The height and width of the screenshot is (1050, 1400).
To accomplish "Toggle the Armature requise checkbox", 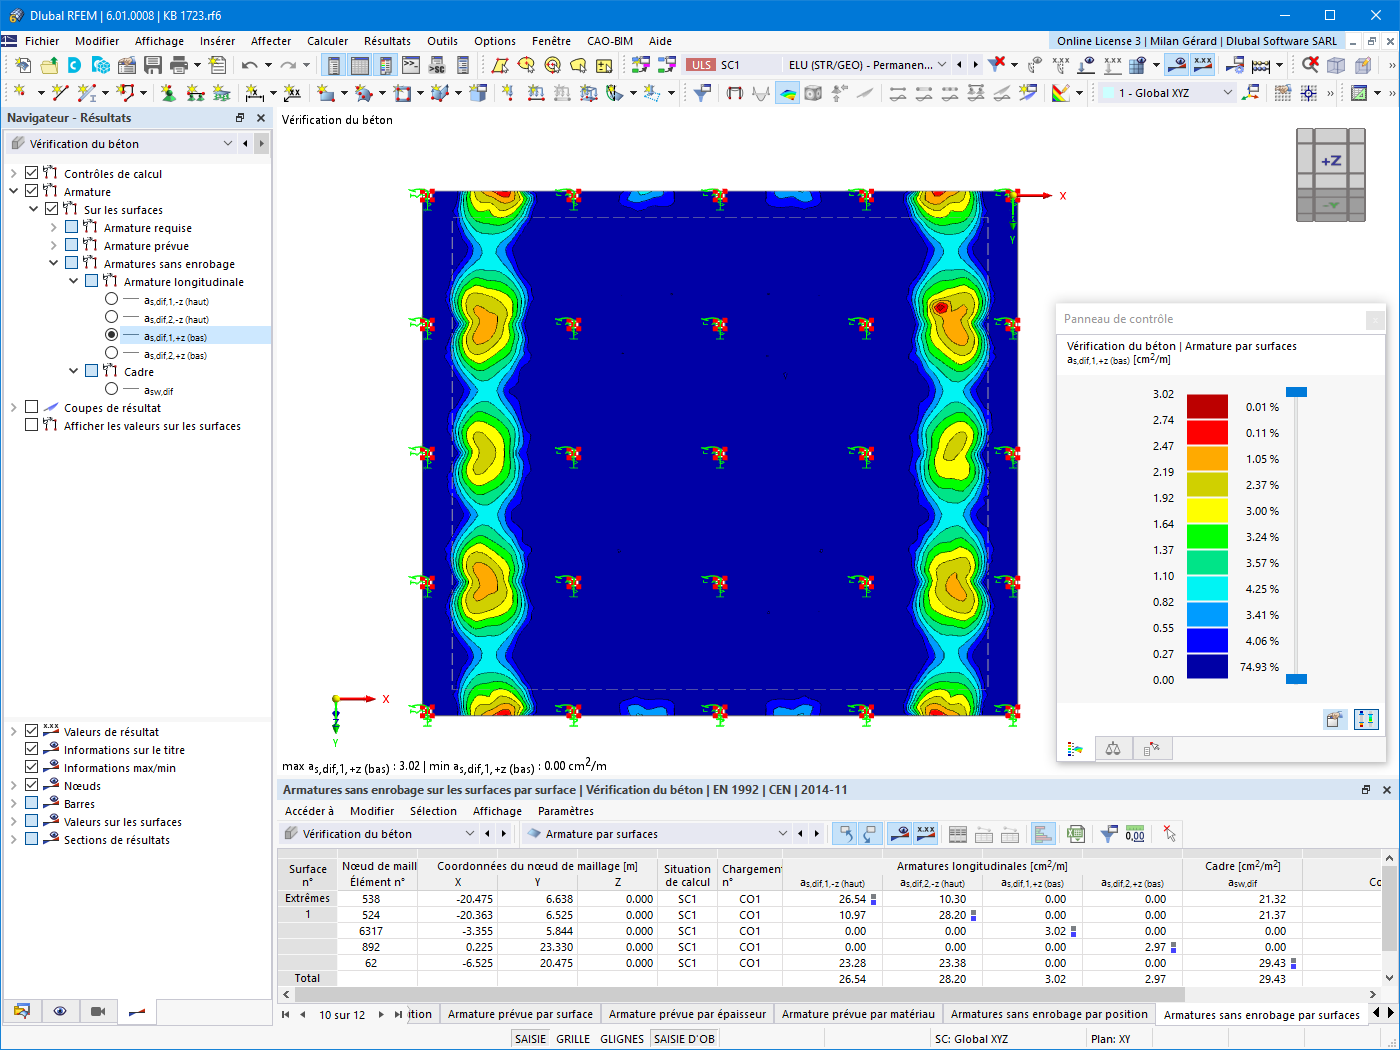I will 72,227.
